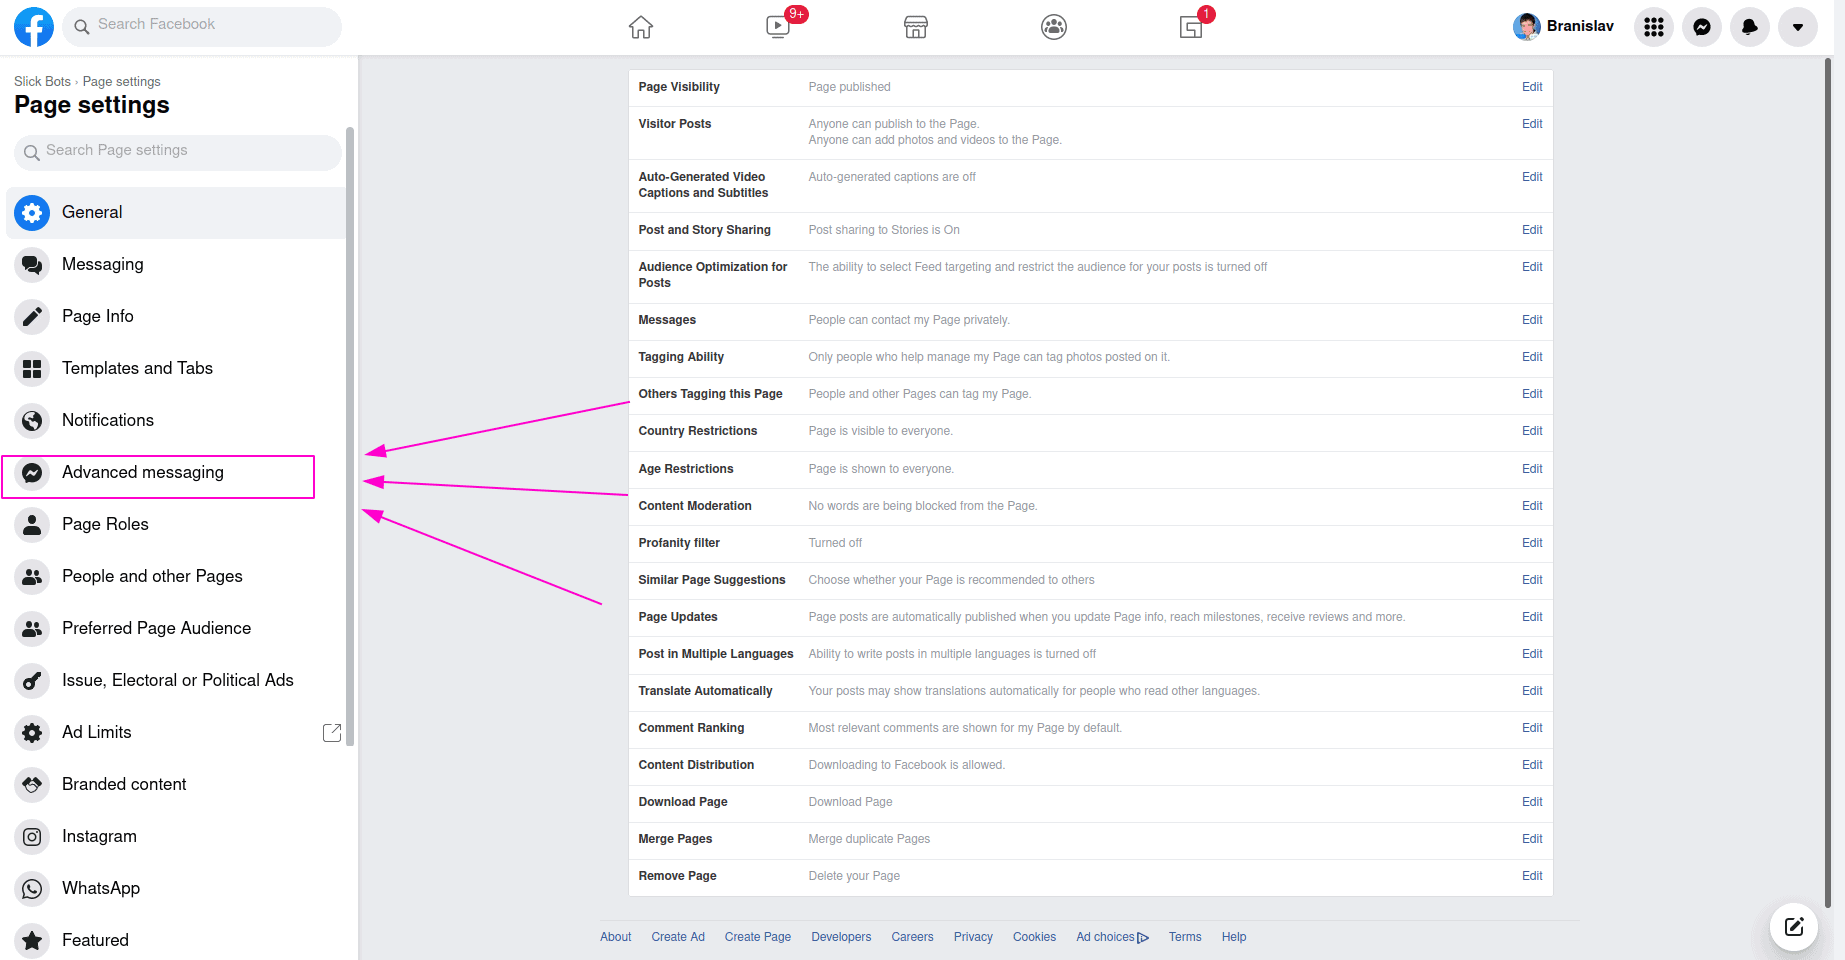The height and width of the screenshot is (960, 1845).
Task: Edit Similar Page Suggestions
Action: point(1532,580)
